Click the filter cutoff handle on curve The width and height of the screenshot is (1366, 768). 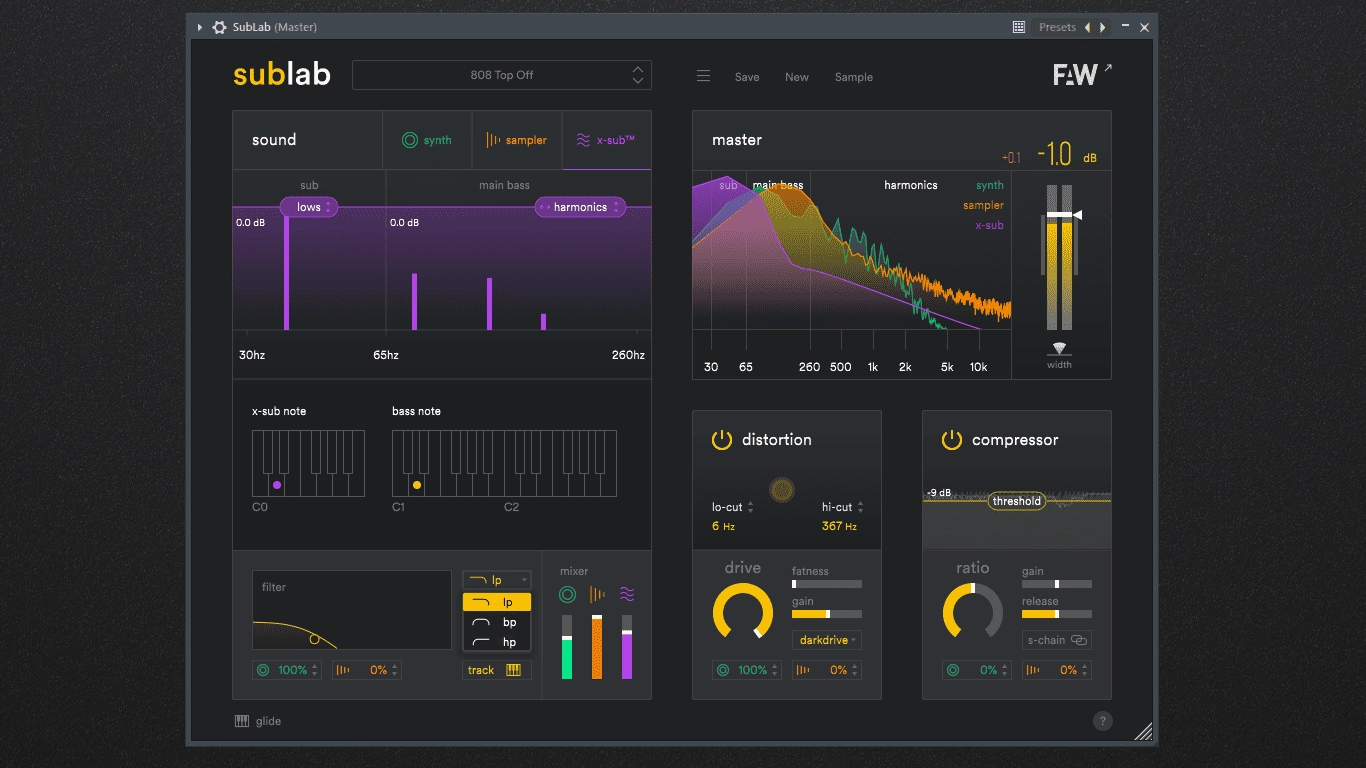point(315,639)
